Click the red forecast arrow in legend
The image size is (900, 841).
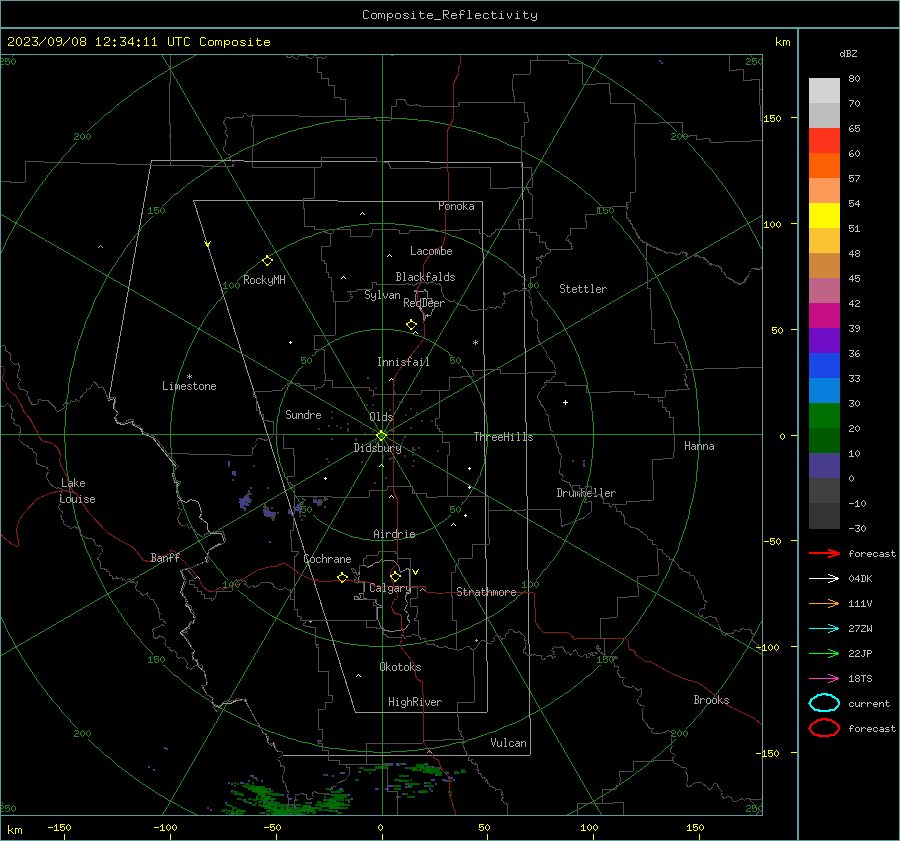tap(824, 553)
